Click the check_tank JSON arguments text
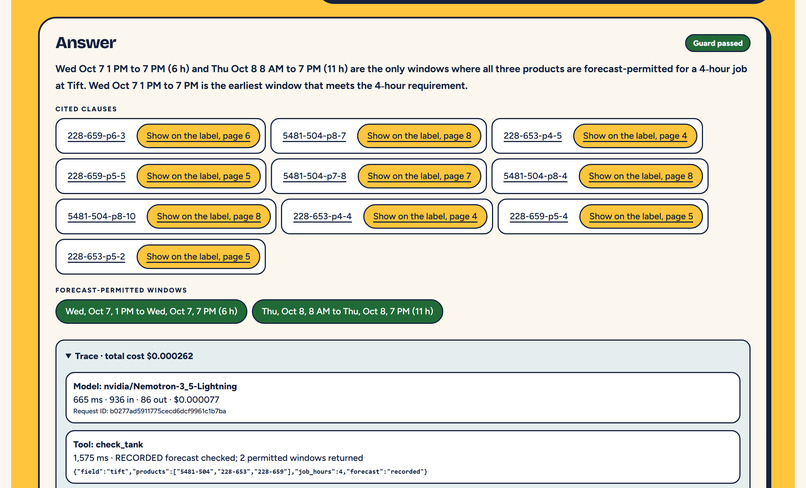The image size is (806, 488). pyautogui.click(x=250, y=472)
